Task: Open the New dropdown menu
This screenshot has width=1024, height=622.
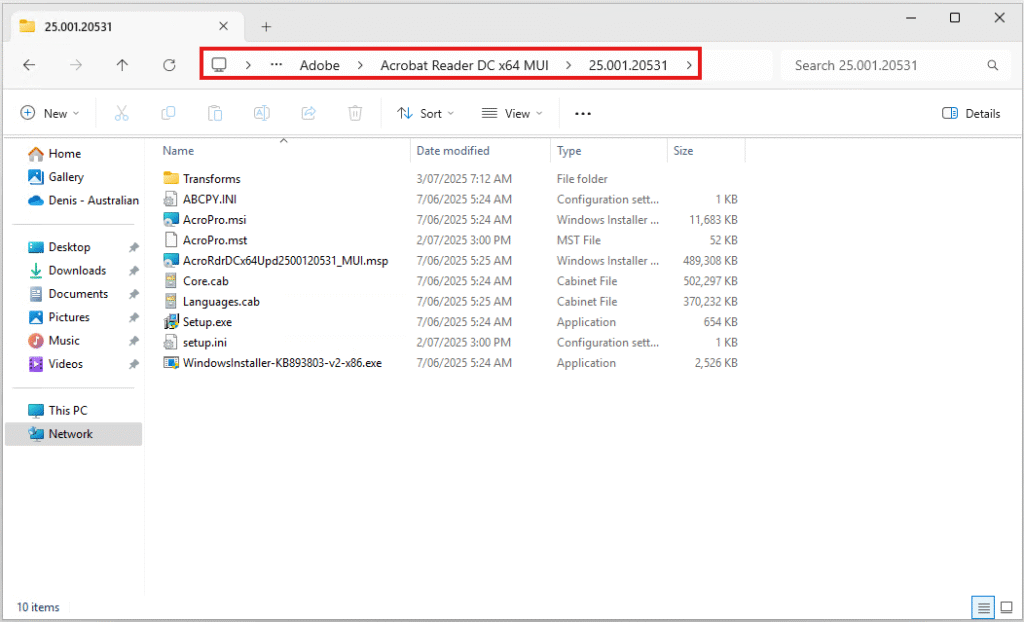Action: 50,114
